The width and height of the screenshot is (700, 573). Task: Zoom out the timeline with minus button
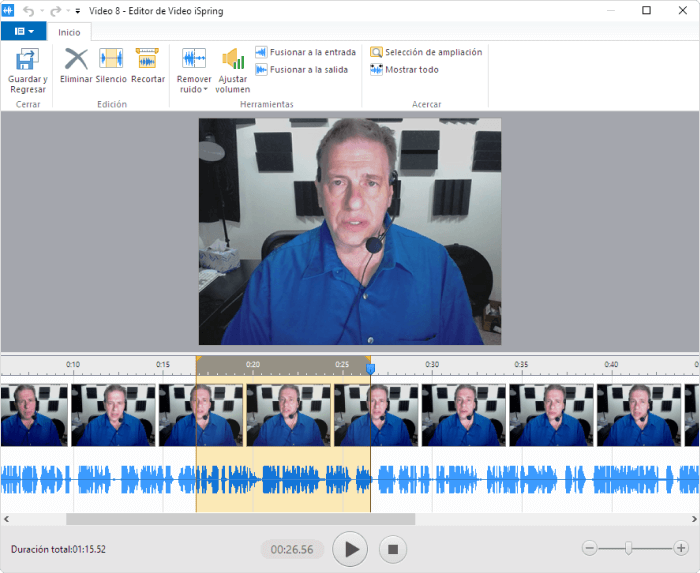[589, 548]
